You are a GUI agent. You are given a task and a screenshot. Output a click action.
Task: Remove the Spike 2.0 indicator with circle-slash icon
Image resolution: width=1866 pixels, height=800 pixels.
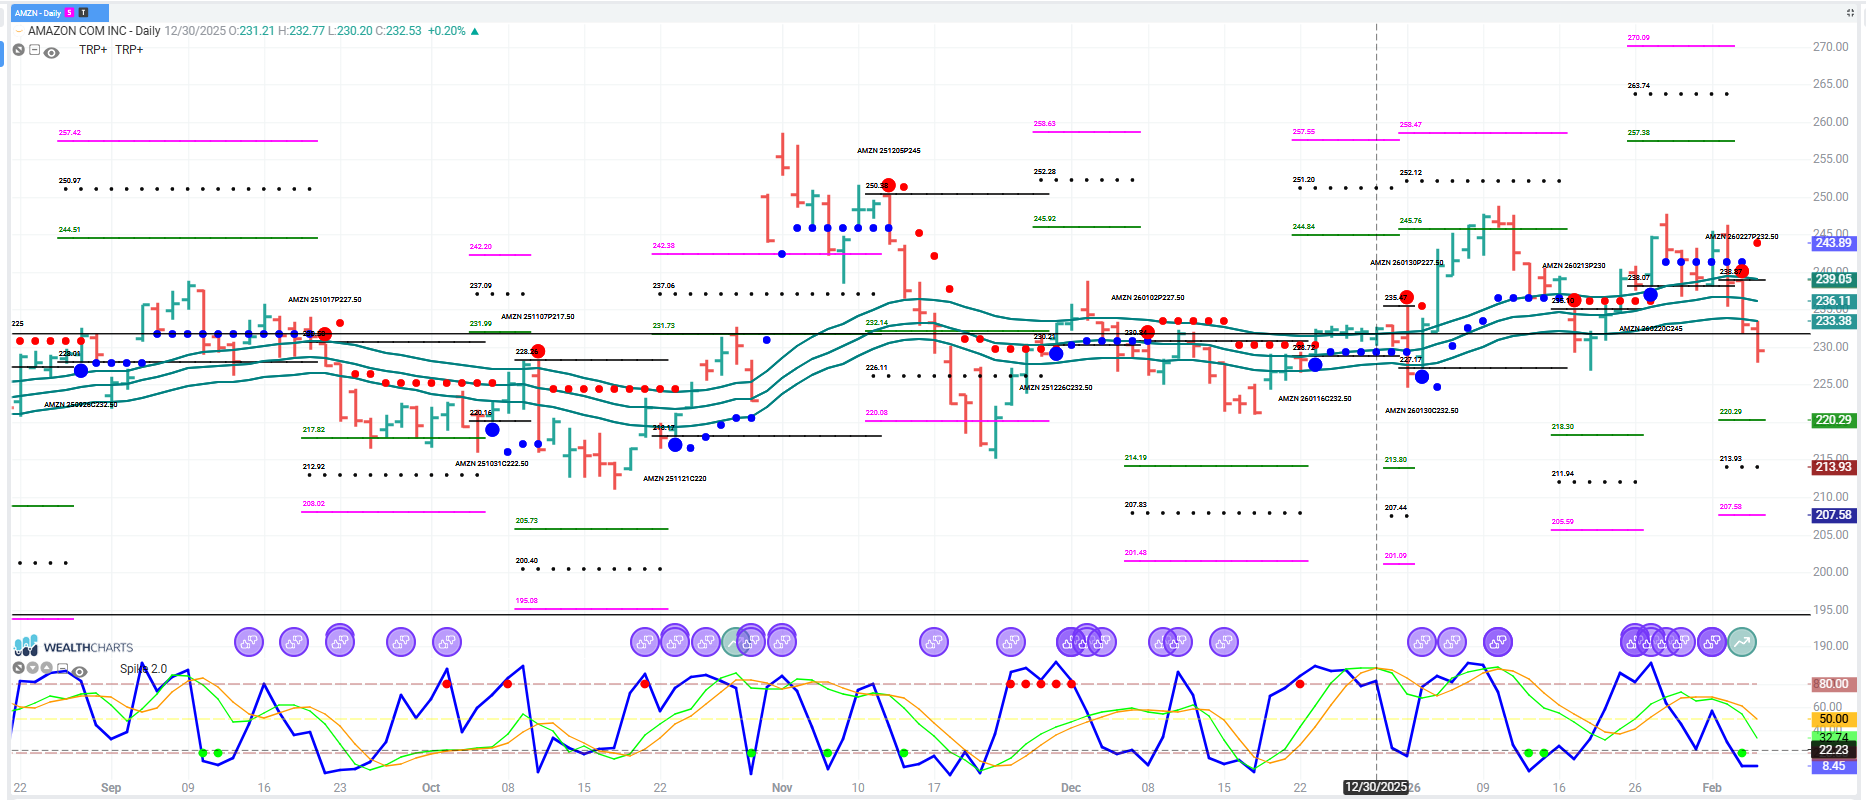tap(18, 668)
